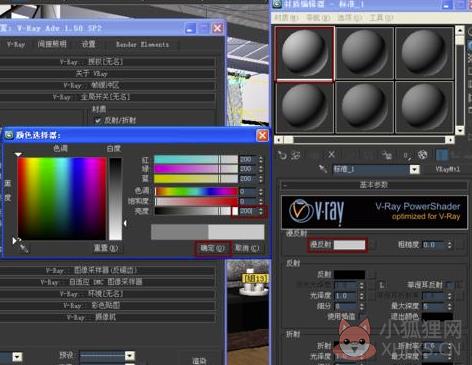Click the put material to scene icon
The image size is (472, 365).
pos(296,155)
